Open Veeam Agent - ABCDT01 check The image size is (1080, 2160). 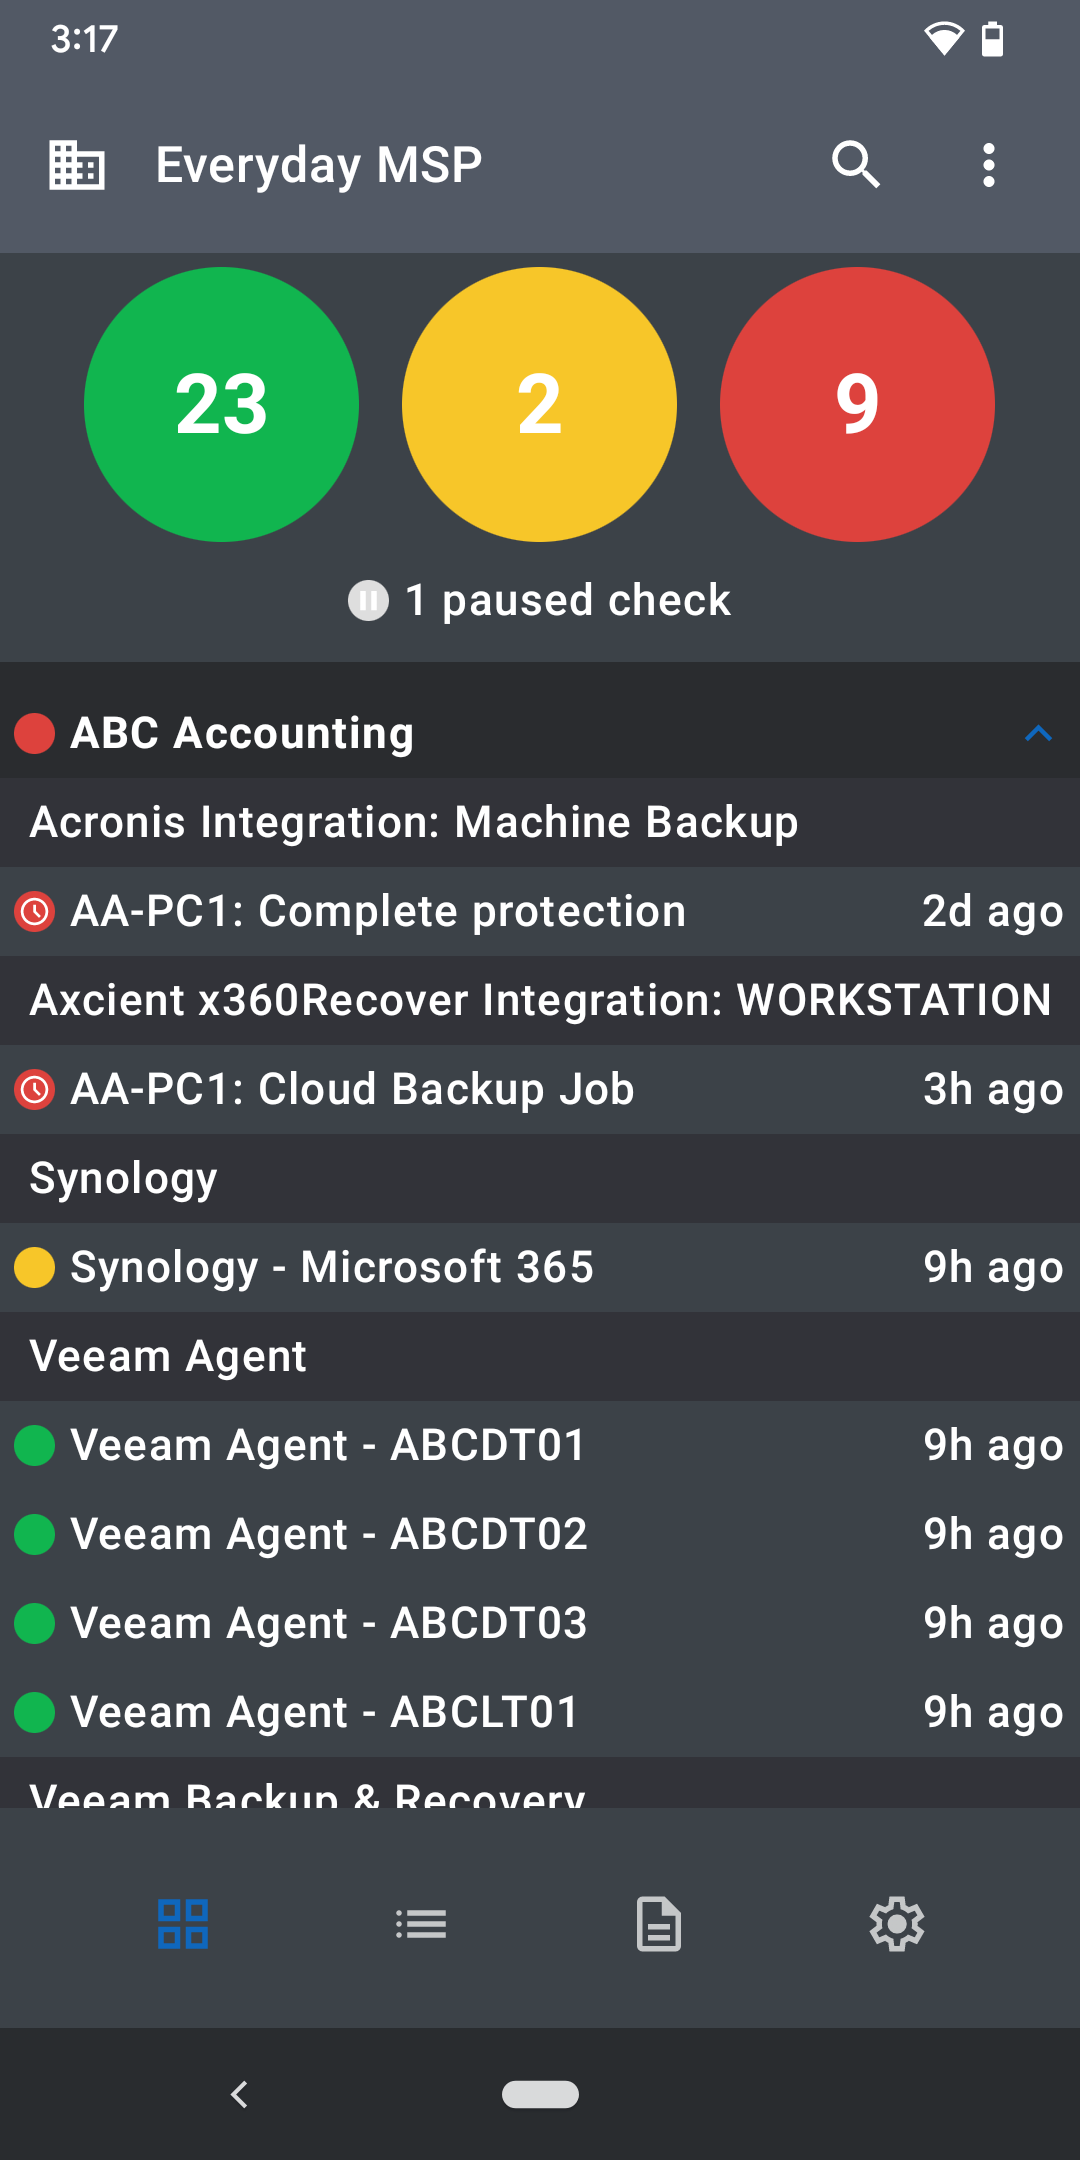328,1445
